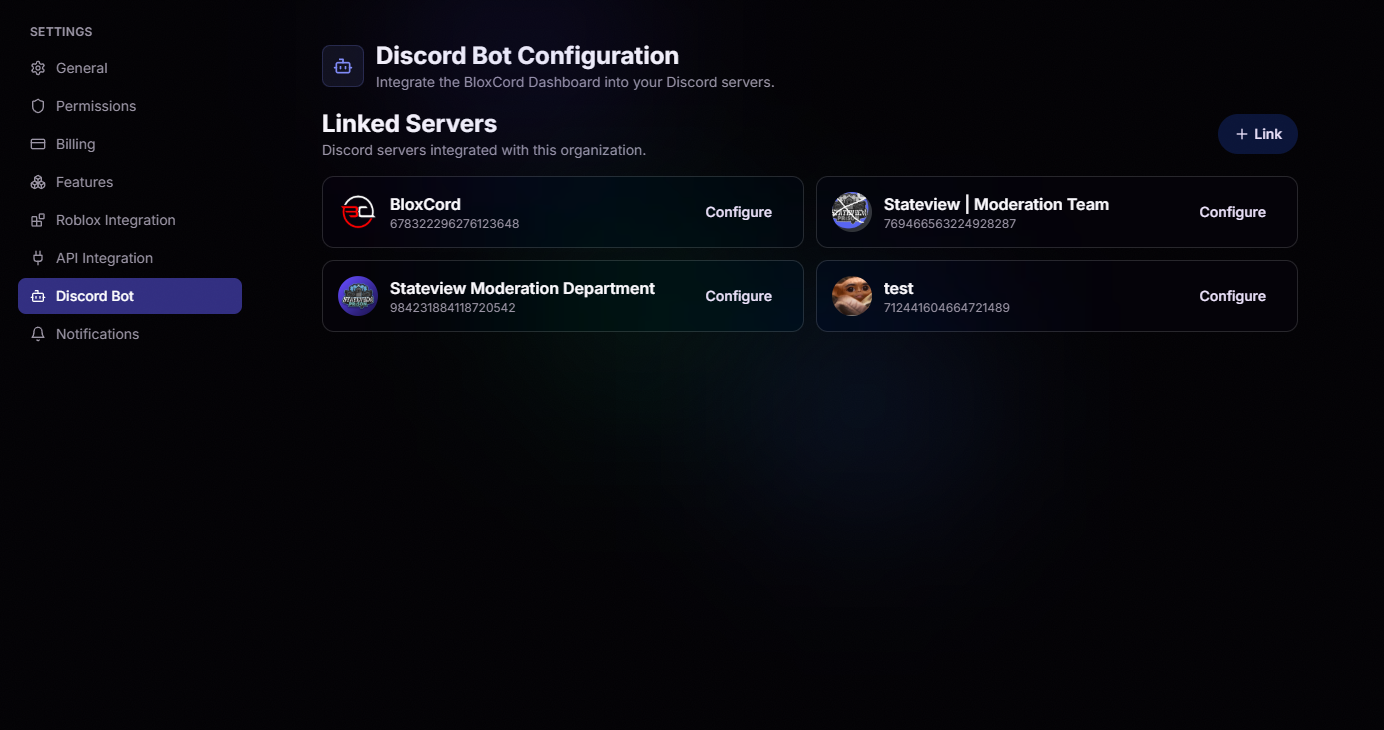Click the API Integration plug icon
The width and height of the screenshot is (1384, 730).
[38, 258]
